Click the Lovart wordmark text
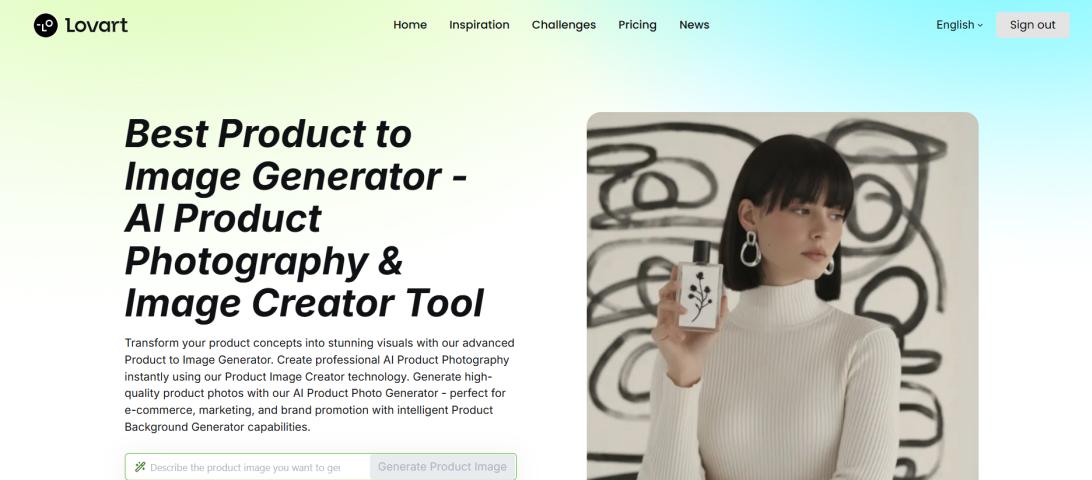 (96, 25)
